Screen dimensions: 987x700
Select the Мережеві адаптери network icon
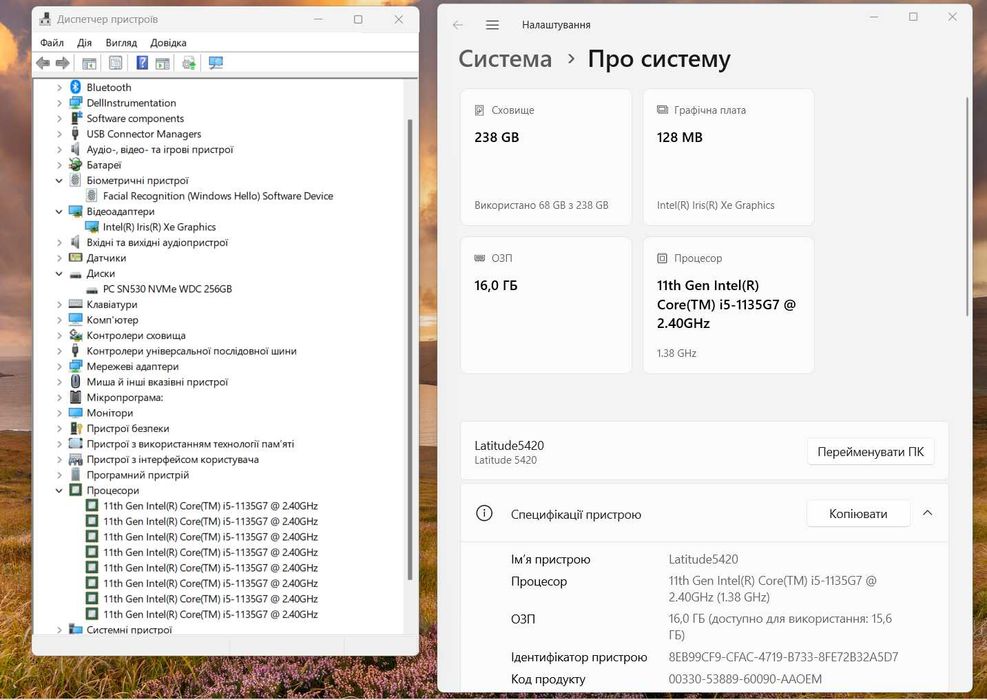tap(76, 366)
